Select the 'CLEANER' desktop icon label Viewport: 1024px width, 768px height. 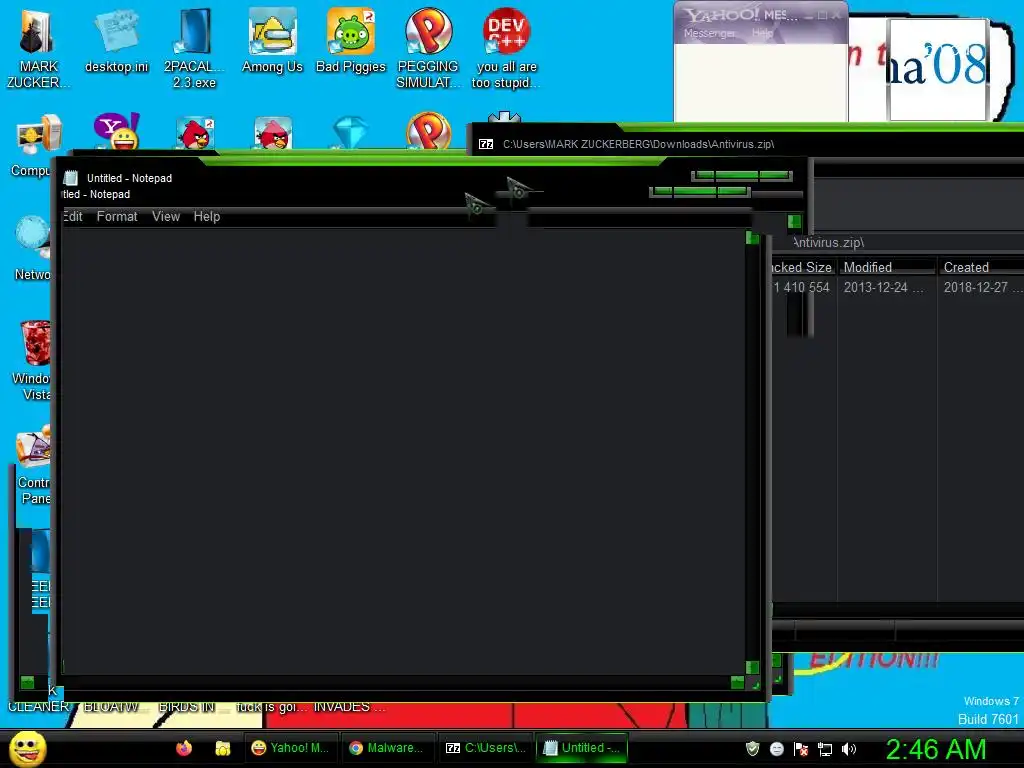(x=38, y=707)
